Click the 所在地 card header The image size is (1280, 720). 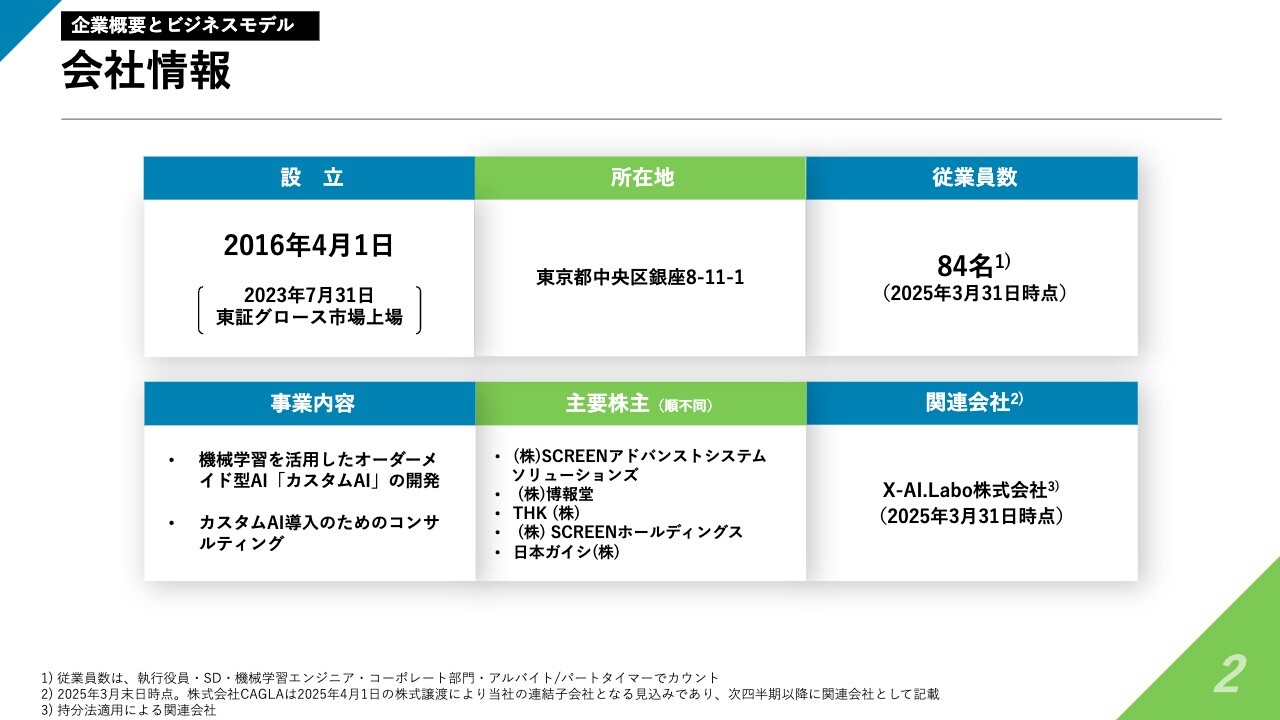[640, 178]
